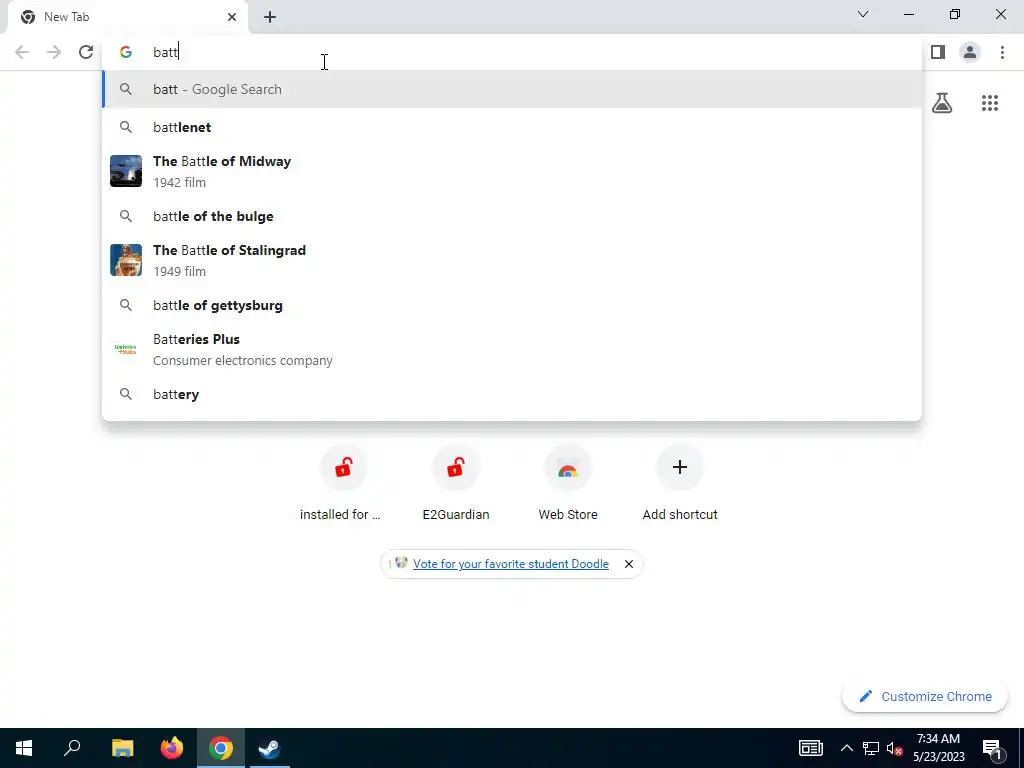Choose the 'battlenet' suggestion
Screen dimensions: 1024x768
coord(512,127)
